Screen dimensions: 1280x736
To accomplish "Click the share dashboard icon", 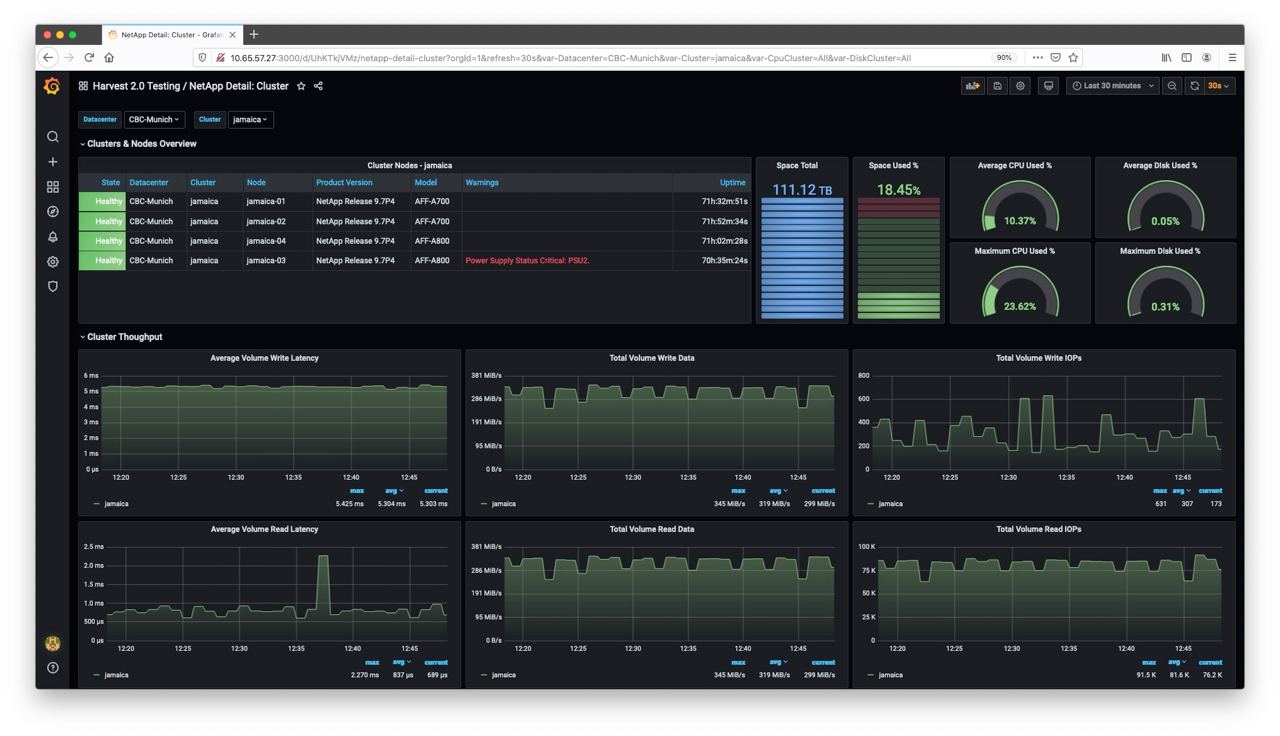I will pyautogui.click(x=319, y=86).
